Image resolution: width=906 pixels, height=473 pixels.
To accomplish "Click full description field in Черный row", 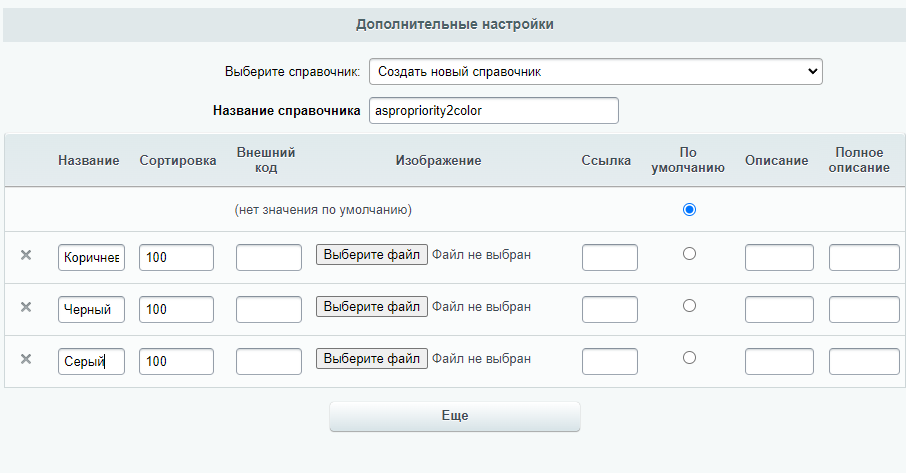I will pos(864,310).
